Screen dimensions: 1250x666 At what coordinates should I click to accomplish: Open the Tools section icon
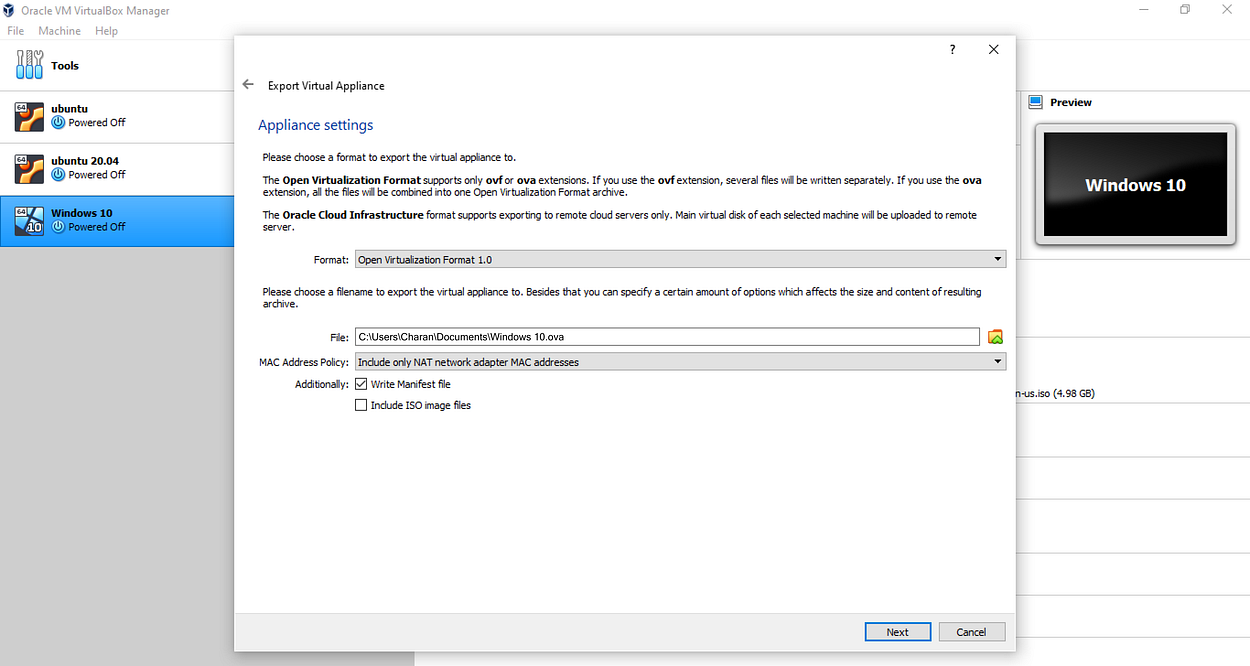click(29, 65)
